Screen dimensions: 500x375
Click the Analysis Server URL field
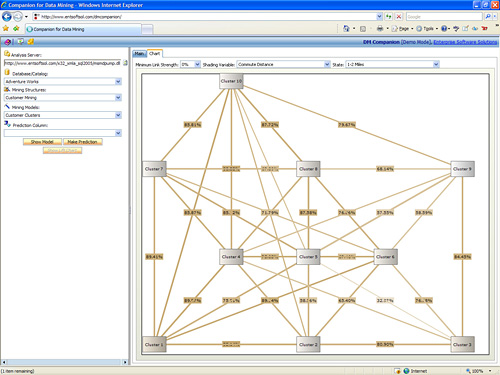62,63
